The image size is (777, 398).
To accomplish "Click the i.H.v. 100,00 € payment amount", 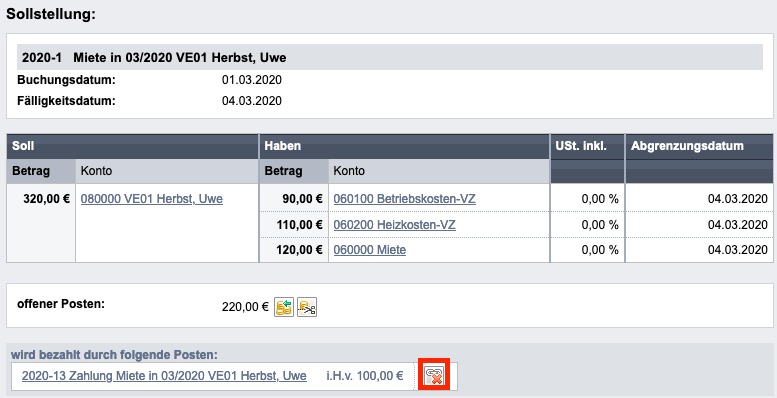I will point(364,376).
